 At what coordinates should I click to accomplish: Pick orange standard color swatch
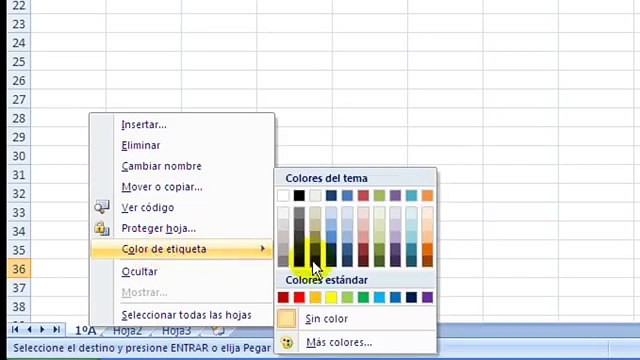315,297
